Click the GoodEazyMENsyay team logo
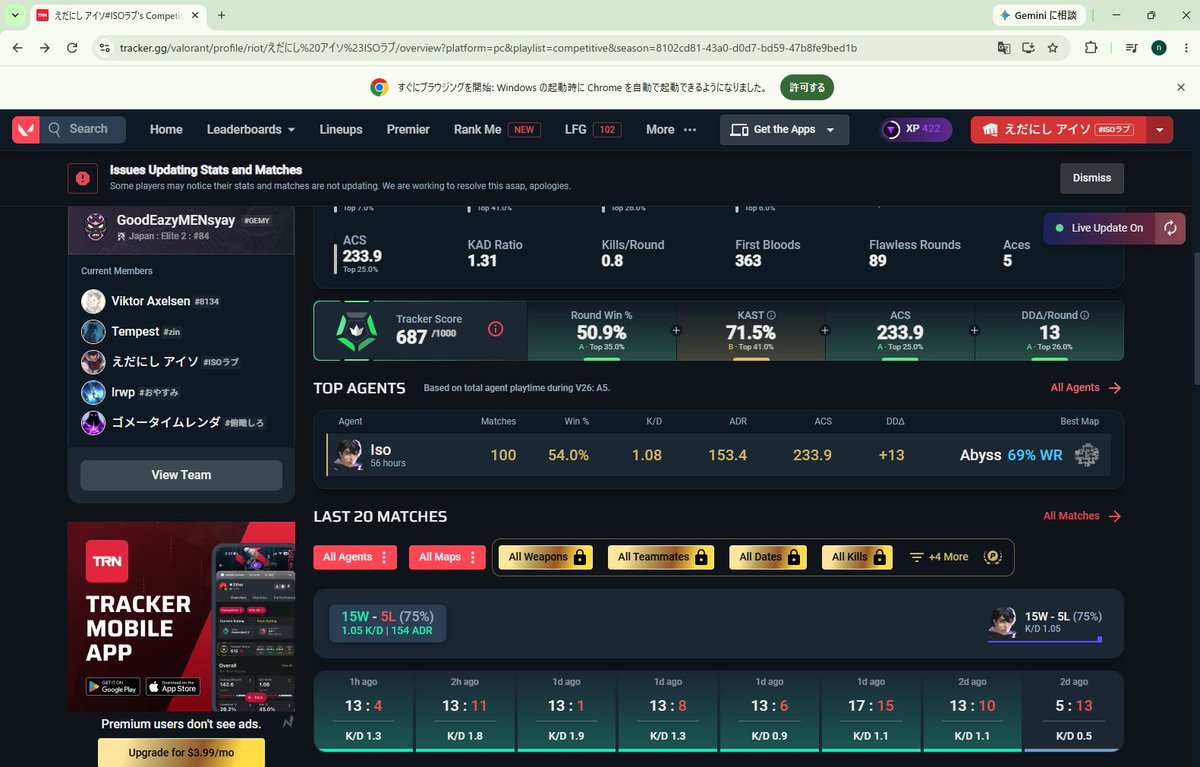Viewport: 1200px width, 767px height. click(96, 225)
